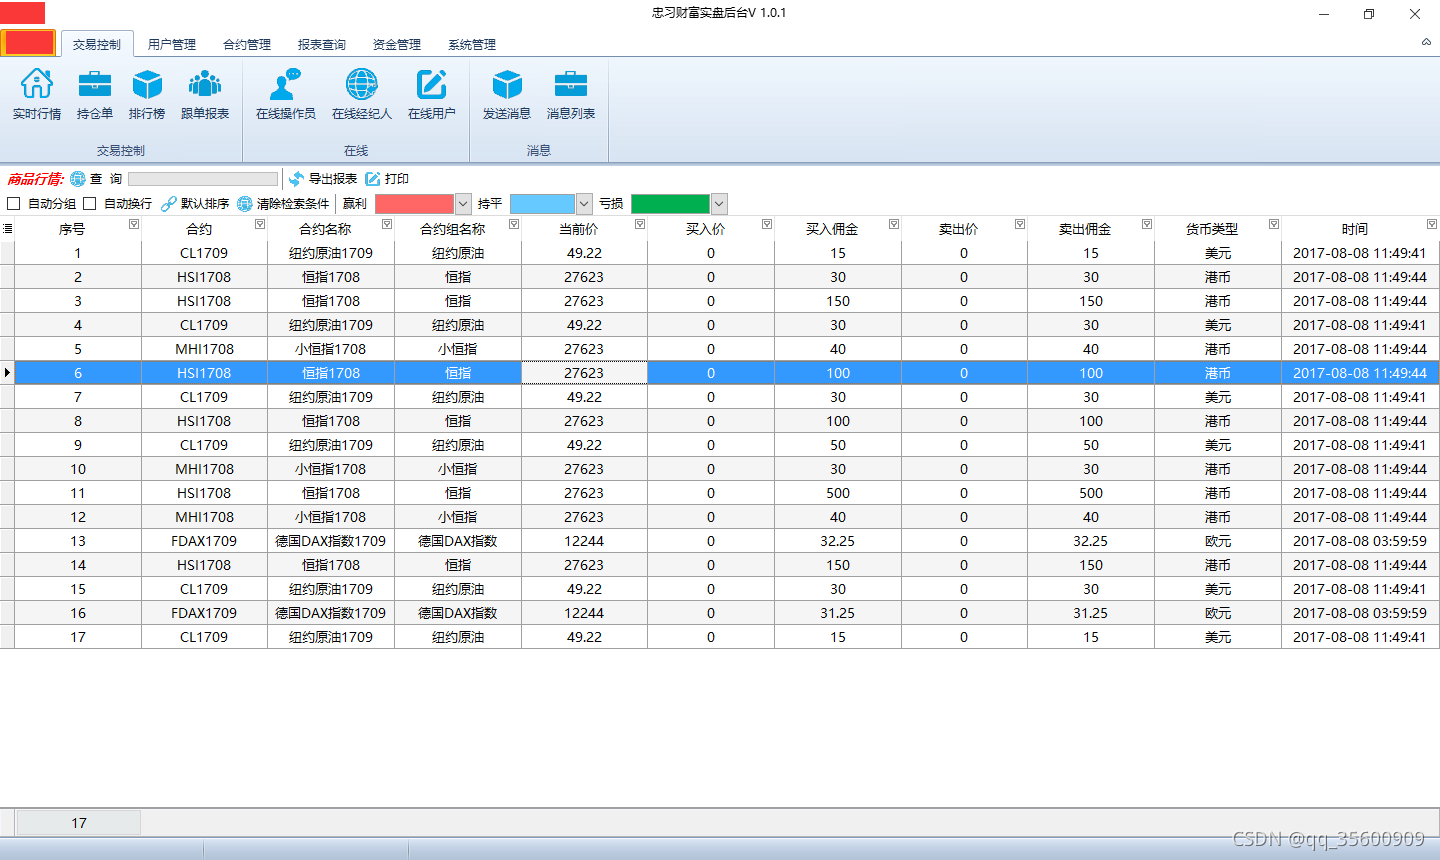Click the 导出报表 export icon
This screenshot has width=1440, height=860.
click(296, 179)
